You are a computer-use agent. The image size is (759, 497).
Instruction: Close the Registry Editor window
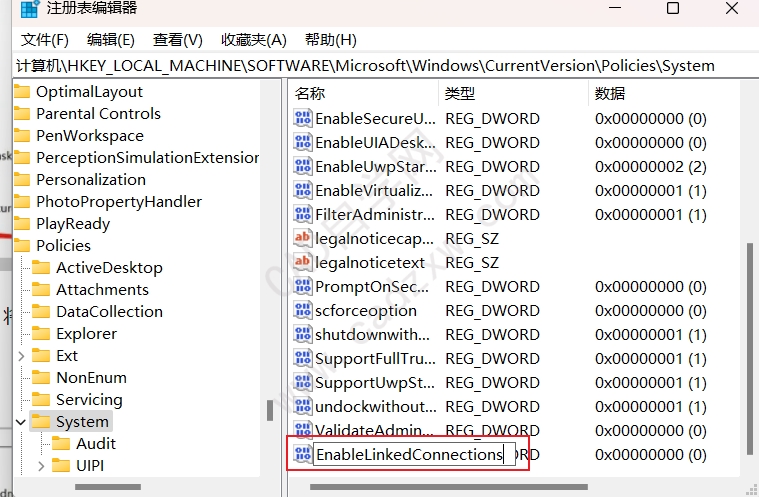pyautogui.click(x=732, y=8)
